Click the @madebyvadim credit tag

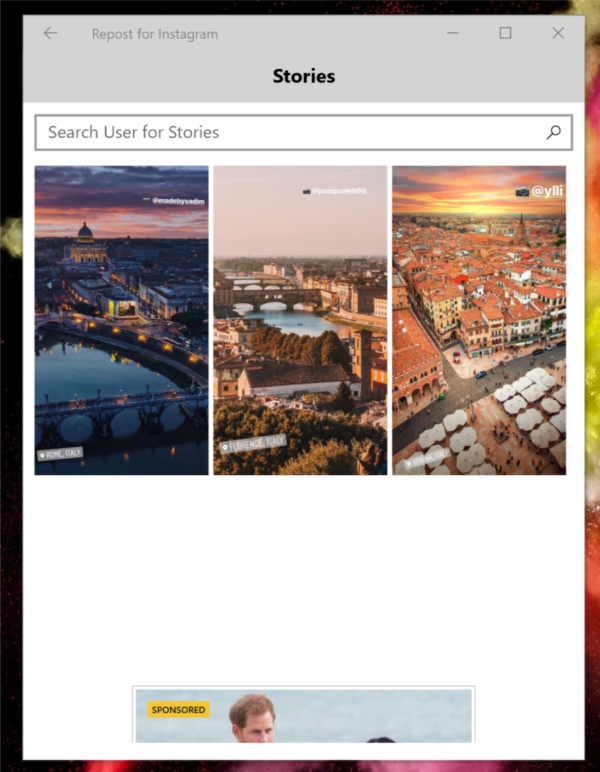pos(174,201)
